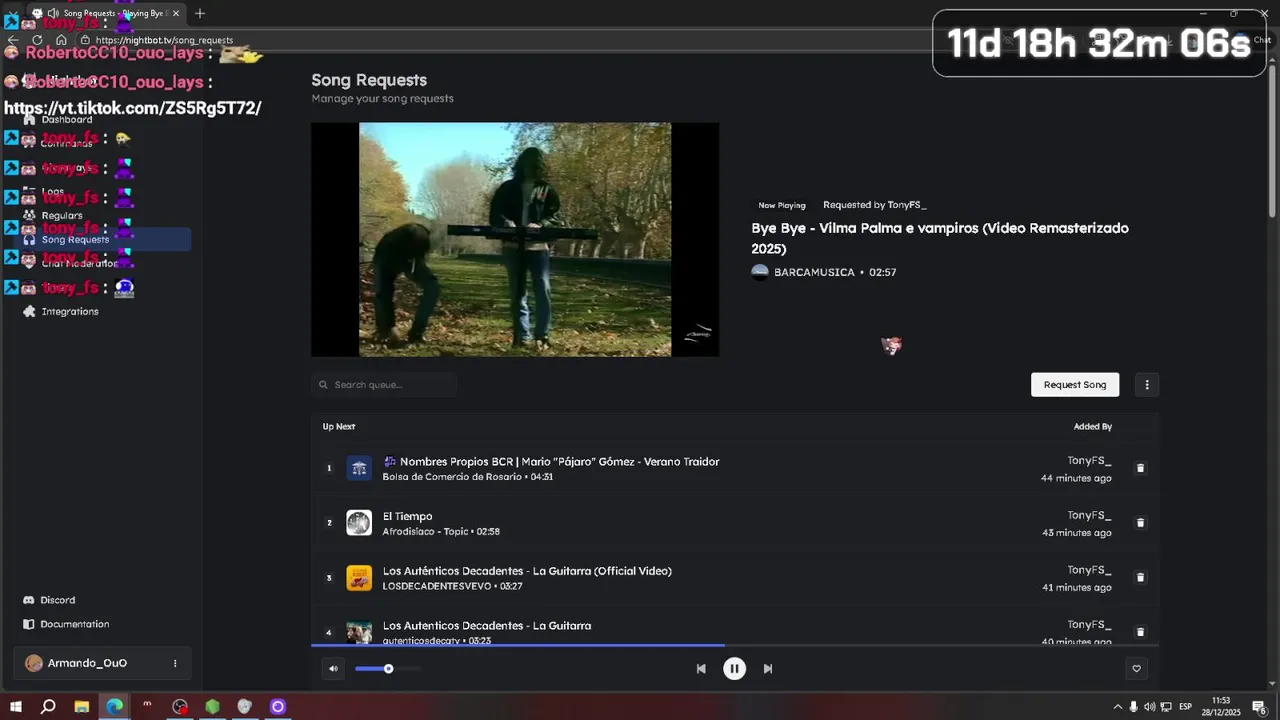
Task: Remove La Guitarra (Official Video) from queue
Action: tap(1140, 577)
